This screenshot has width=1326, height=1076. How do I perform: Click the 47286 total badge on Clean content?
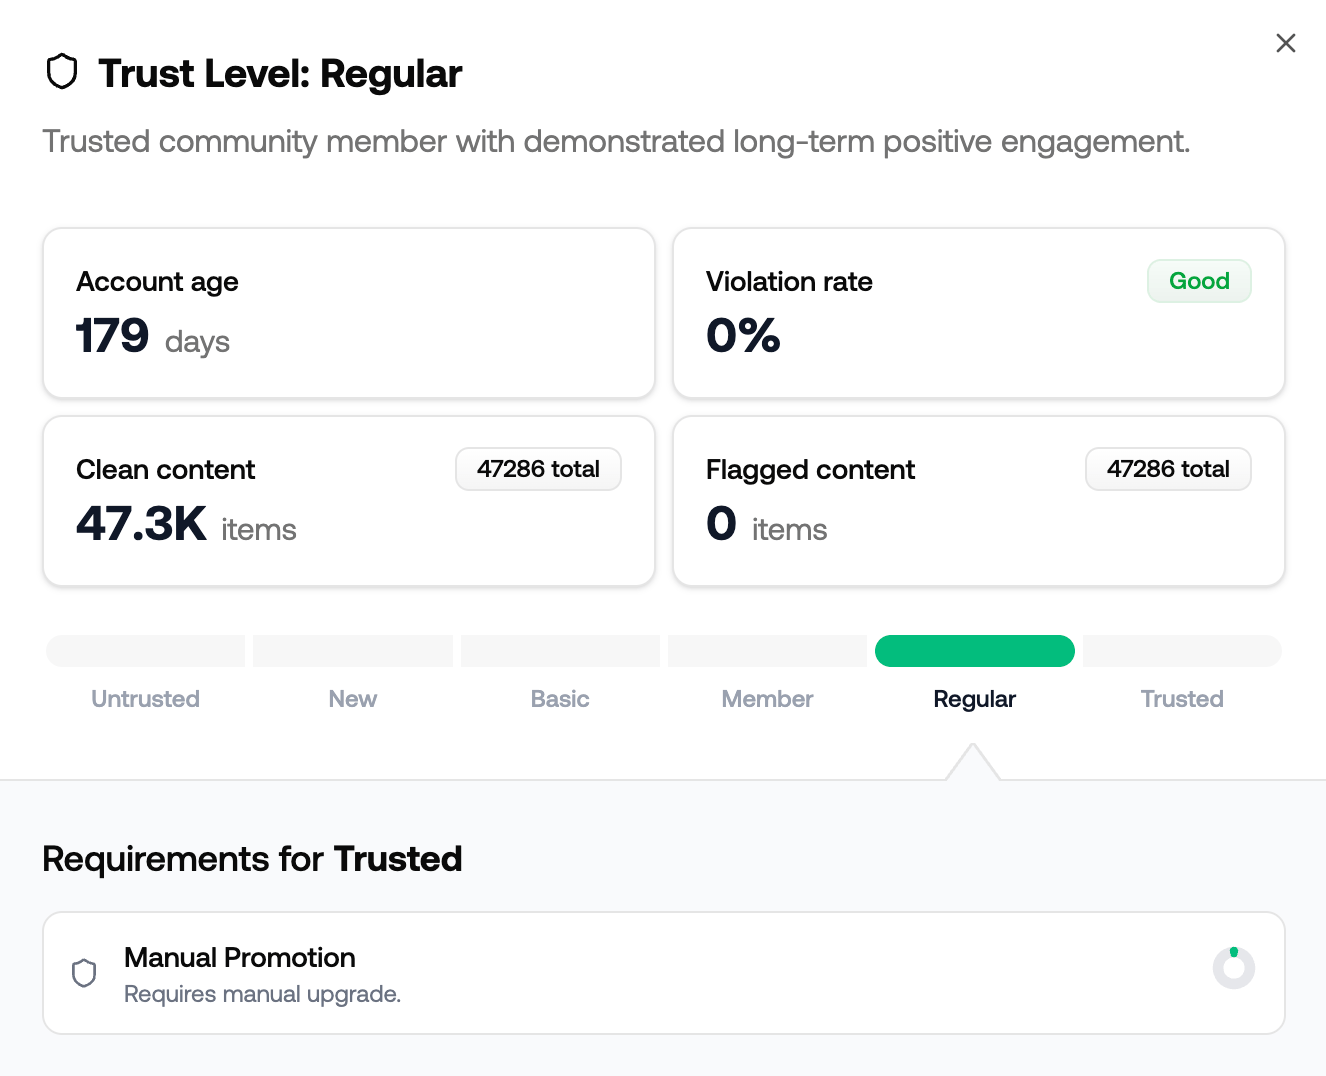click(538, 469)
